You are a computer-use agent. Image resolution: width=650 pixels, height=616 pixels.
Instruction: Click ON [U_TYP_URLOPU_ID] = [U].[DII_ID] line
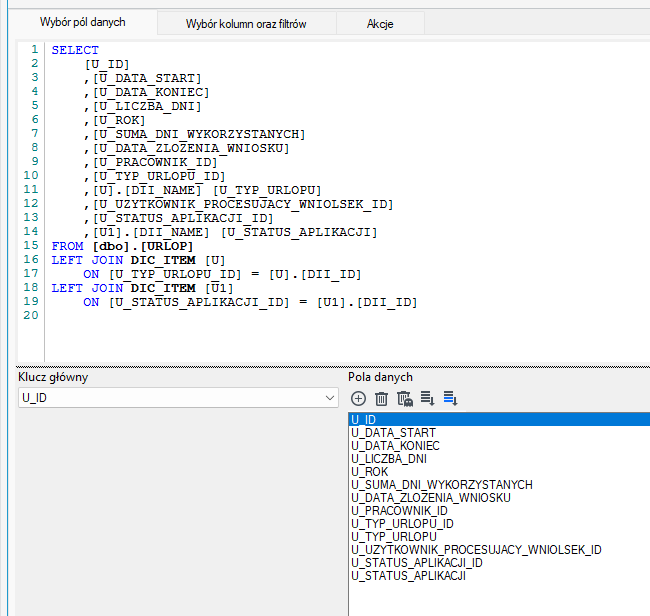pyautogui.click(x=222, y=274)
